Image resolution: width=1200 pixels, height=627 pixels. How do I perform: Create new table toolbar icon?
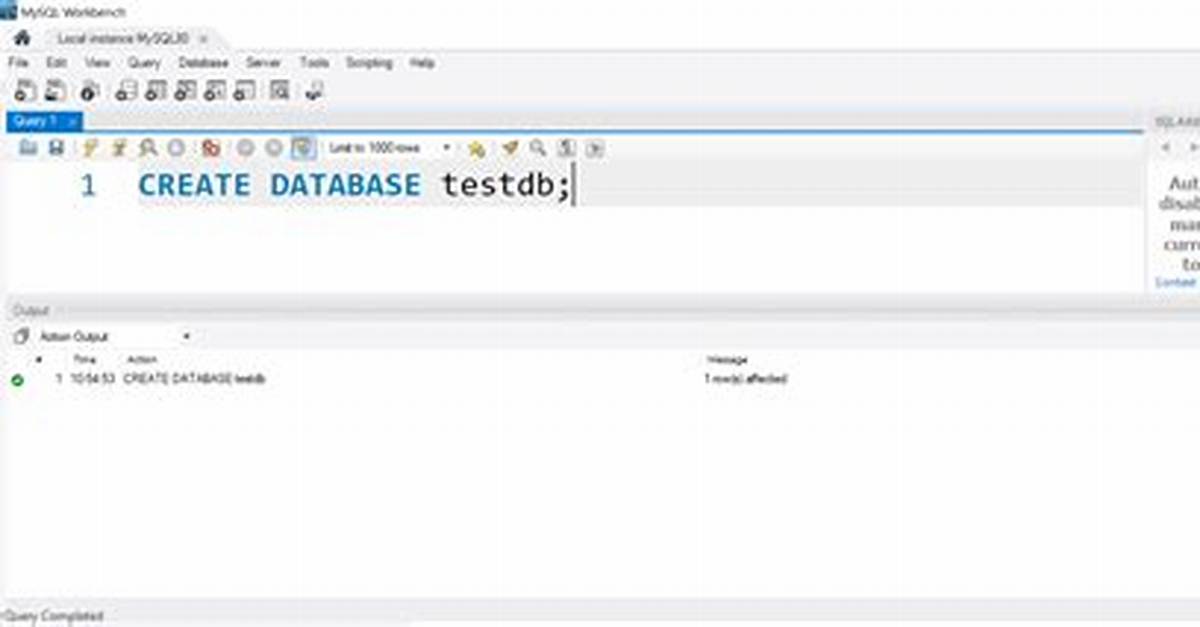coord(155,91)
